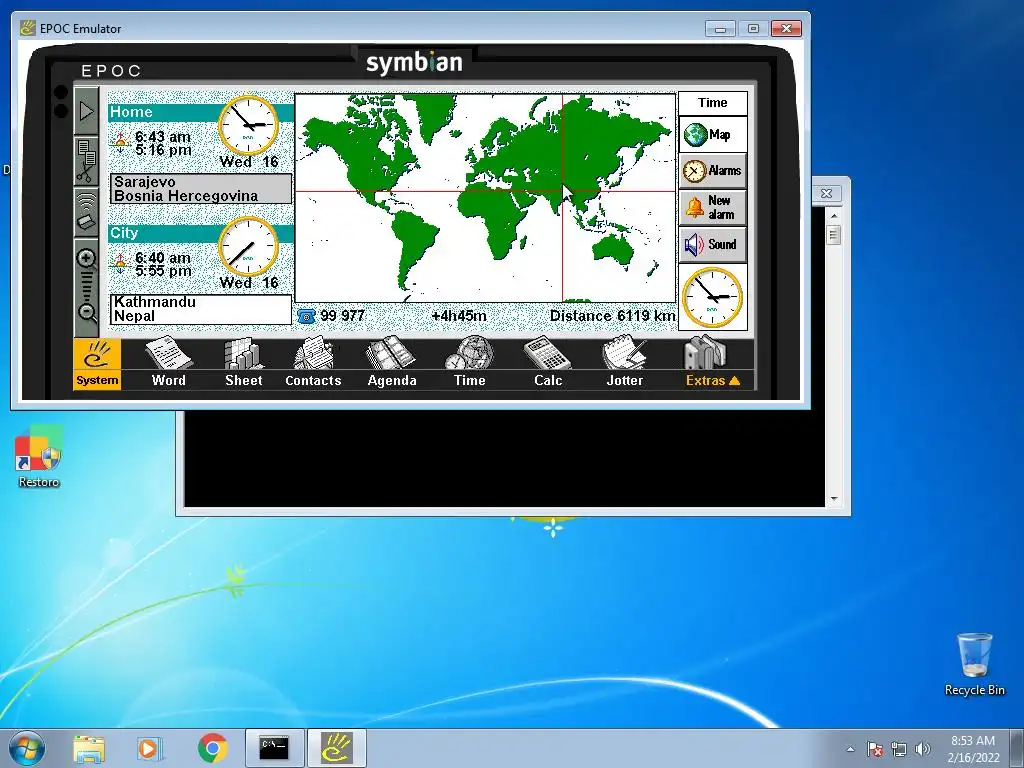1024x768 pixels.
Task: Click the +4h45m time offset
Action: click(459, 316)
